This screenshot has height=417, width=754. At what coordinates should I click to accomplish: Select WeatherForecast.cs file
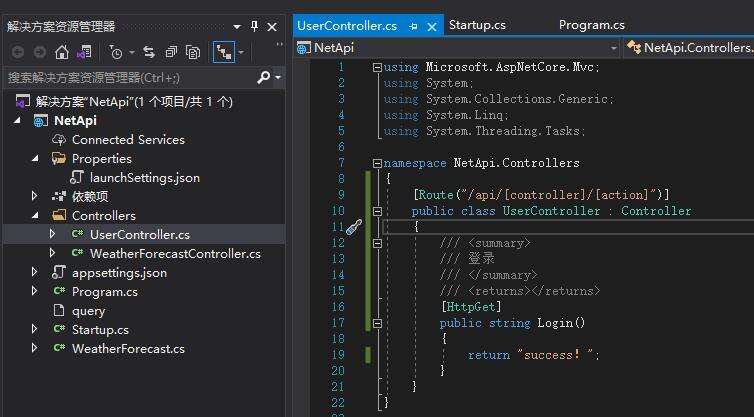(128, 349)
